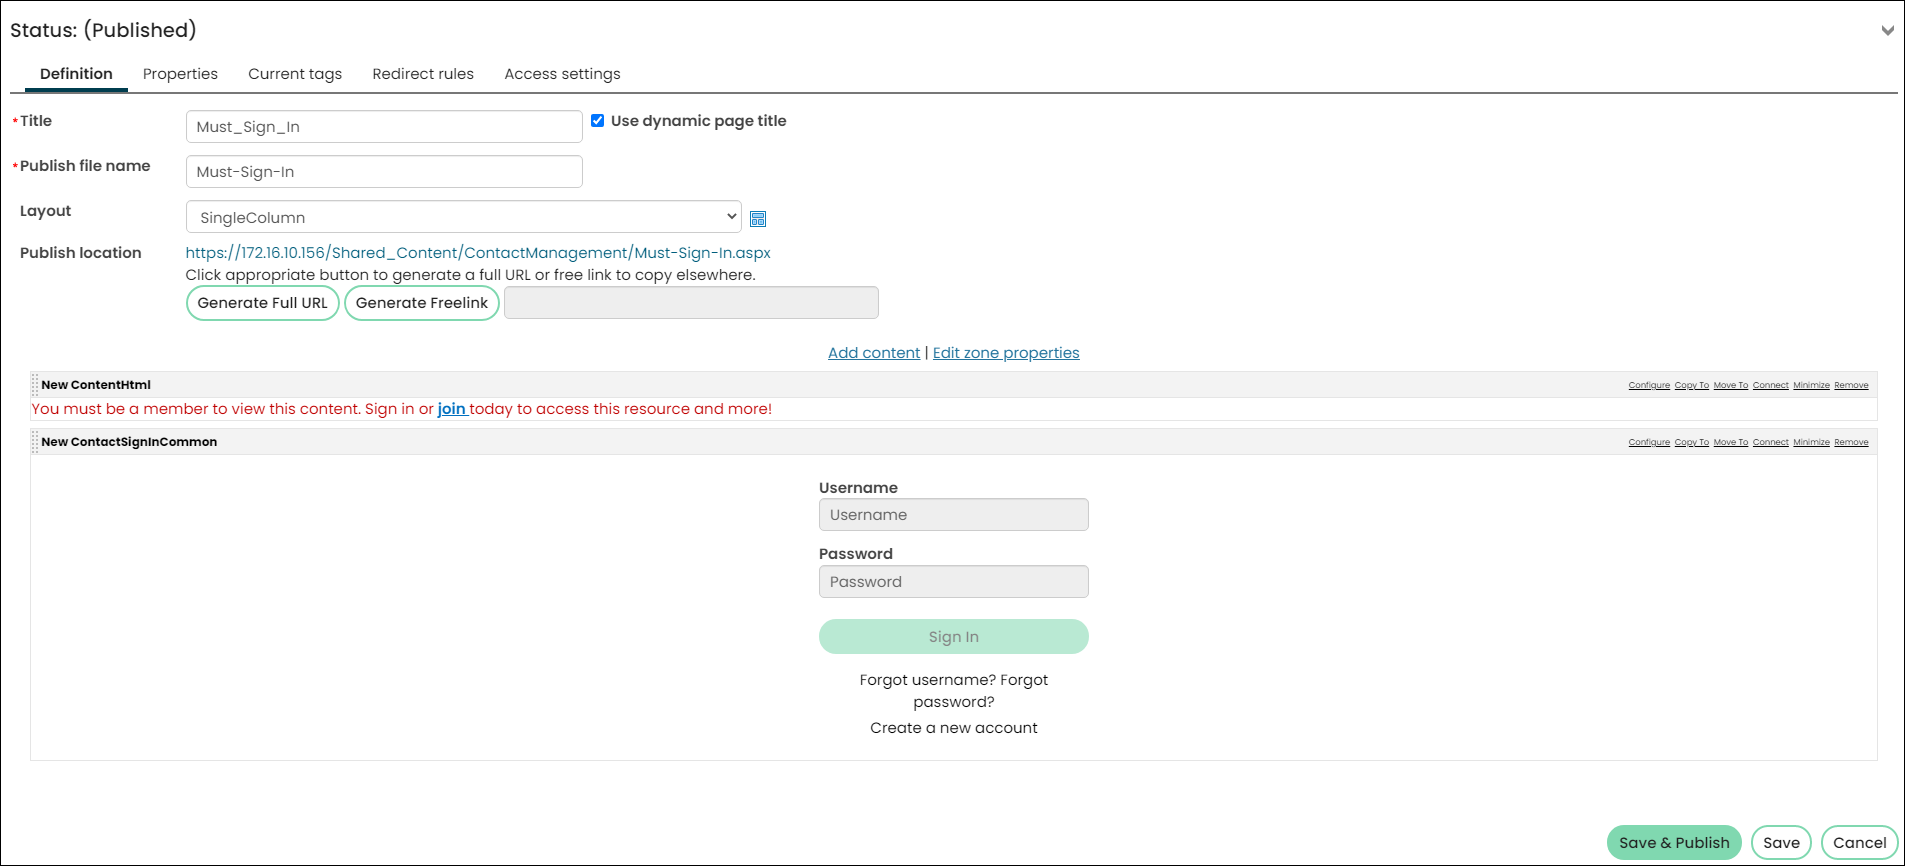This screenshot has height=866, width=1905.
Task: Open the Access settings tab
Action: [562, 74]
